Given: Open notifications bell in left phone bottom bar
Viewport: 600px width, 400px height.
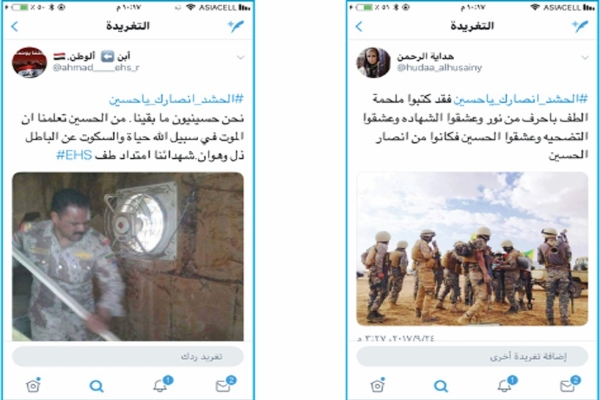Looking at the screenshot, I should coord(162,384).
